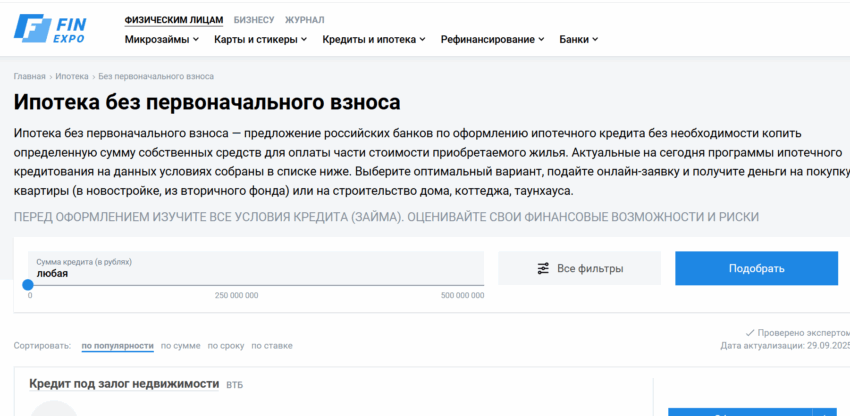Viewport: 850px width, 416px height.
Task: Go to the Журнал section
Action: tap(304, 20)
